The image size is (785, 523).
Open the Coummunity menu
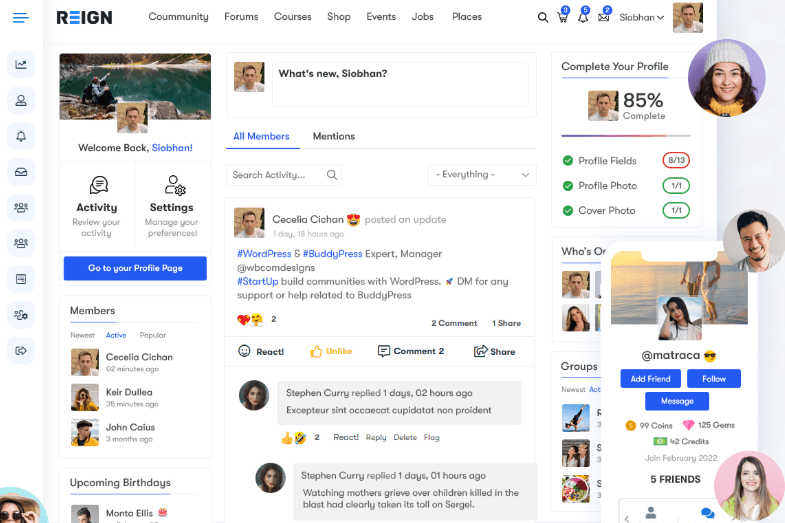click(x=178, y=17)
